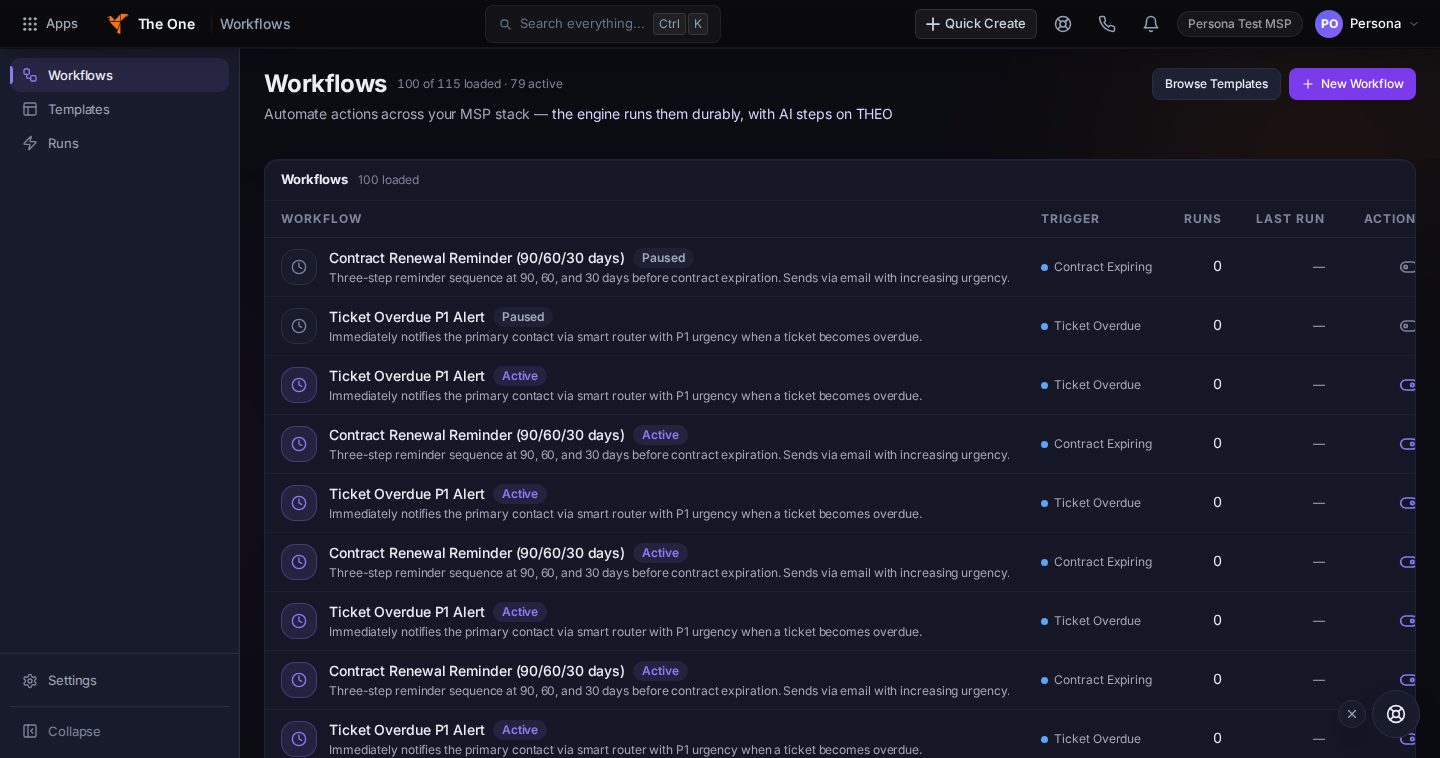Open the Persona Test MSP tenant selector
This screenshot has height=758, width=1440.
point(1240,24)
